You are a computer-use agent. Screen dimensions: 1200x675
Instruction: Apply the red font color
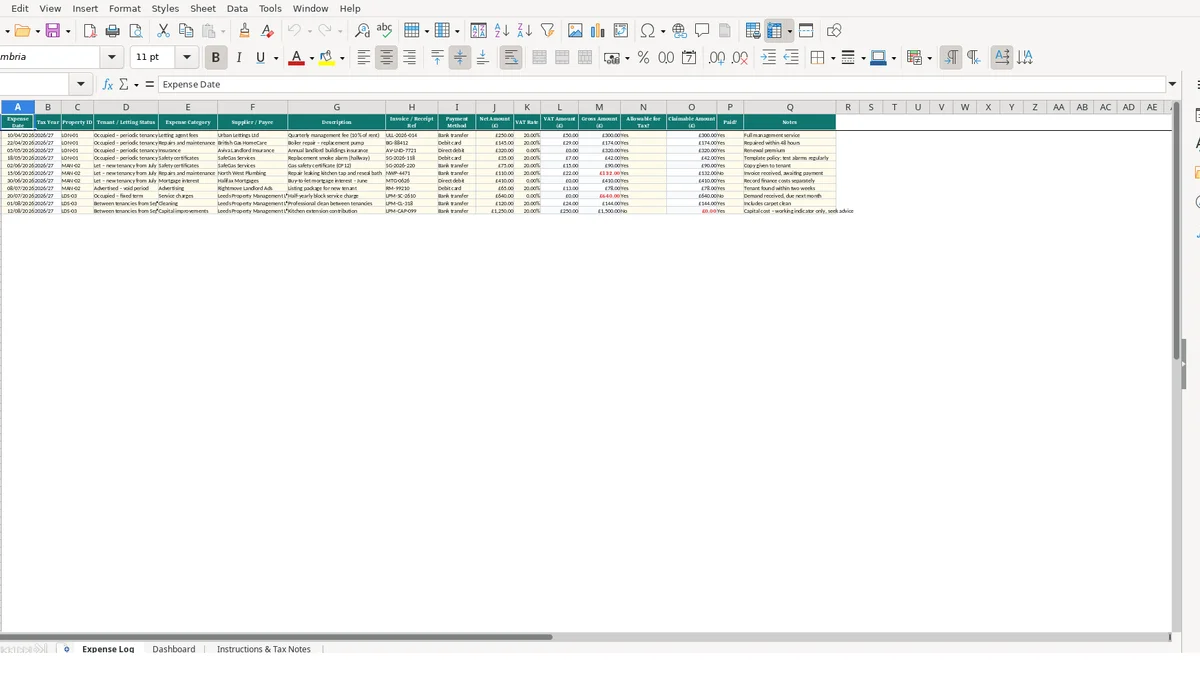point(296,58)
